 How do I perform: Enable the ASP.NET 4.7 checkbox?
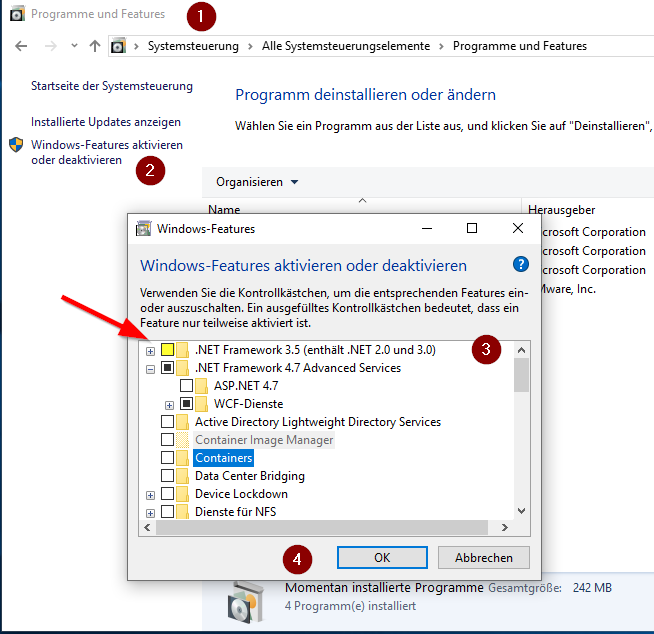click(x=186, y=385)
